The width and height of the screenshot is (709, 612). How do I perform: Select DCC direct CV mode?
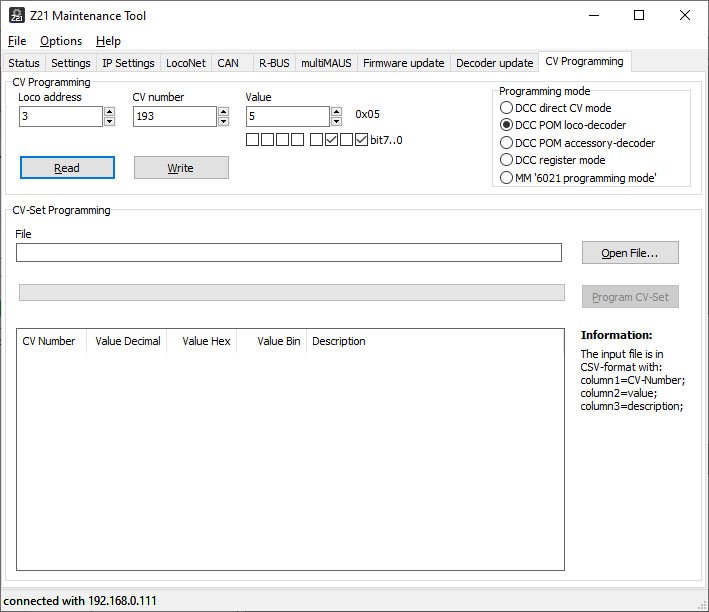[x=556, y=108]
